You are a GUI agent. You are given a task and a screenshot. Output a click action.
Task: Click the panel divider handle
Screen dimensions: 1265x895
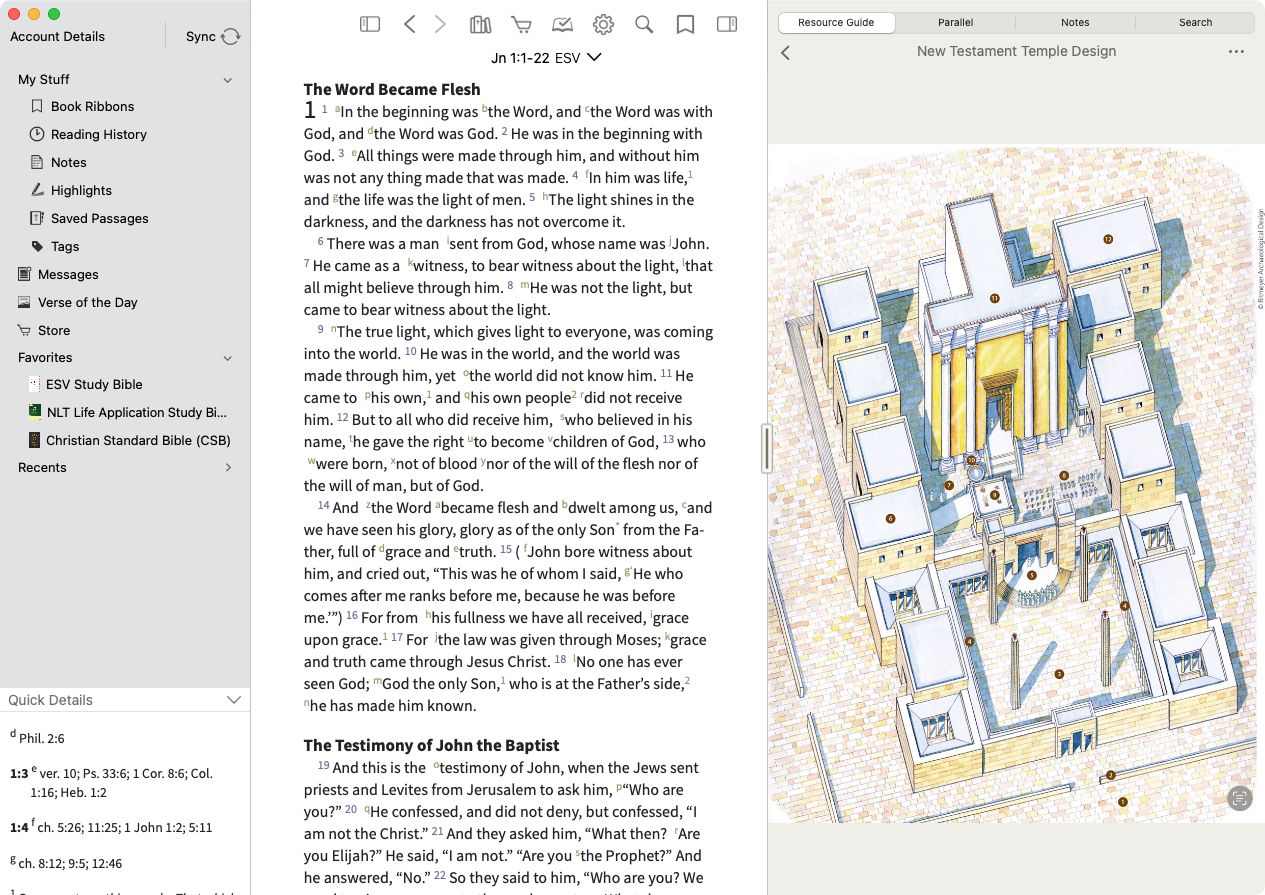coord(767,448)
